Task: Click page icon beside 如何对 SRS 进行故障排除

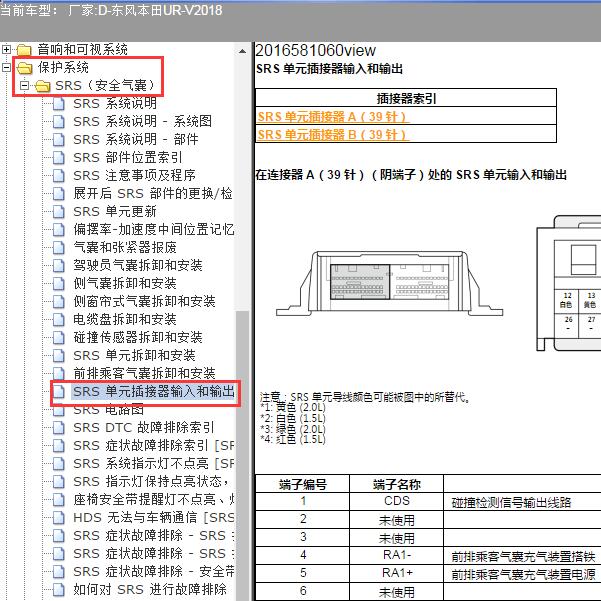Action: tap(59, 590)
